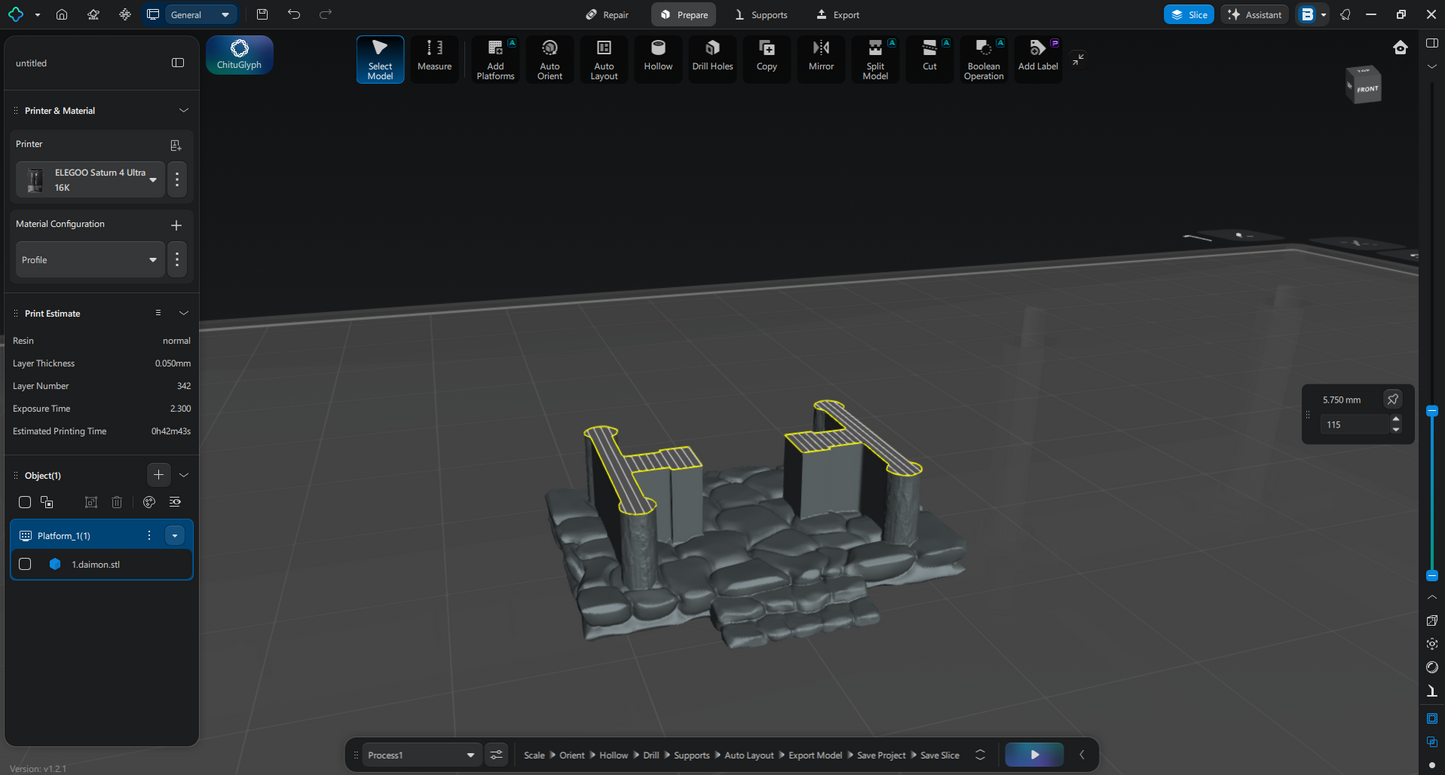Click the Copy tool in toolbar

tap(767, 60)
